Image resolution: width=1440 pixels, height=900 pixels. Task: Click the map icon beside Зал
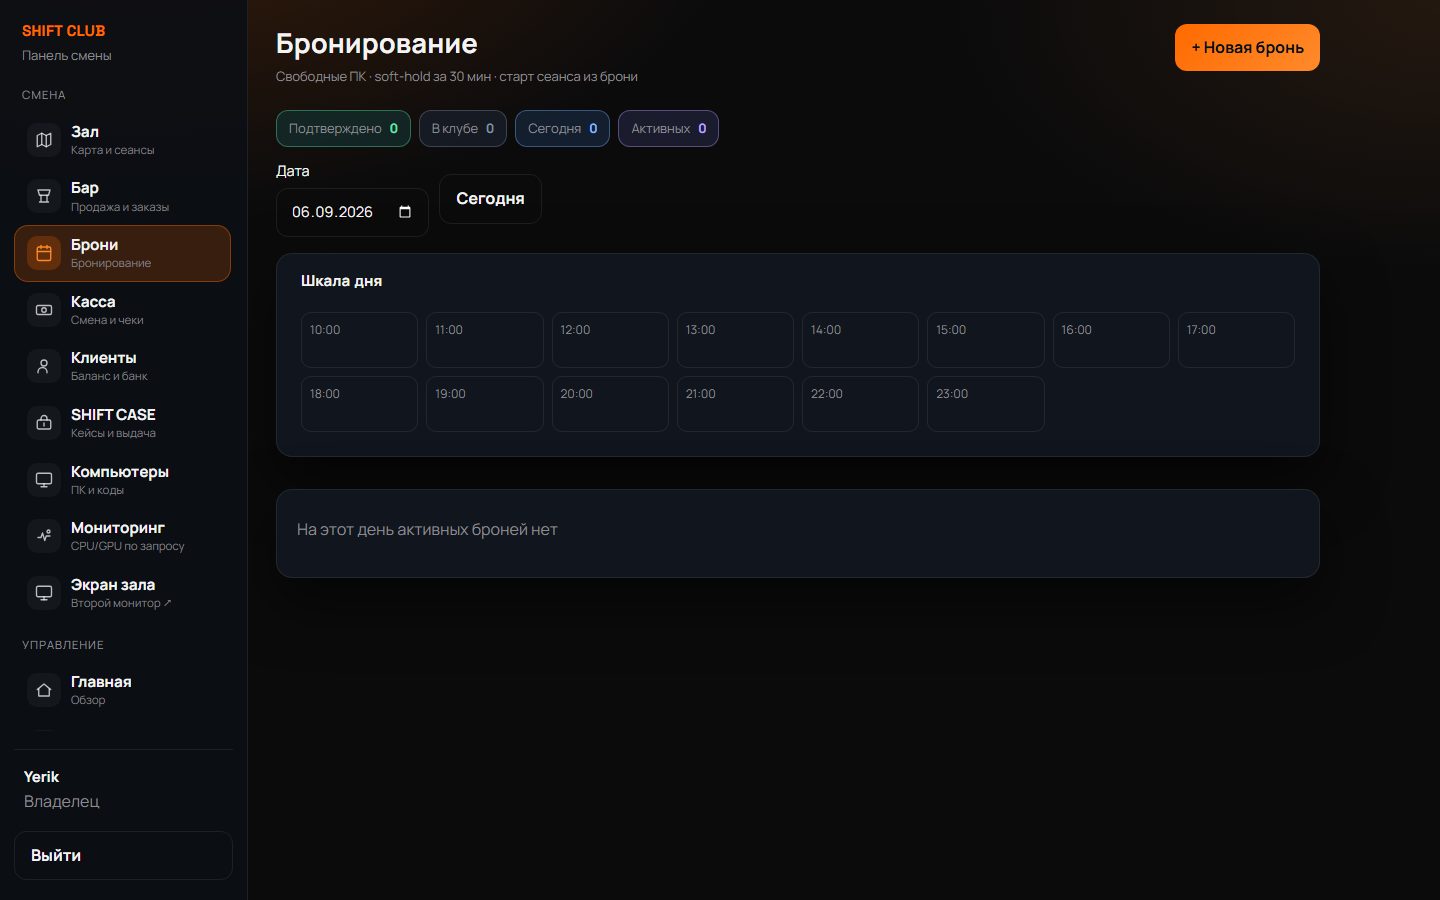[x=44, y=140]
